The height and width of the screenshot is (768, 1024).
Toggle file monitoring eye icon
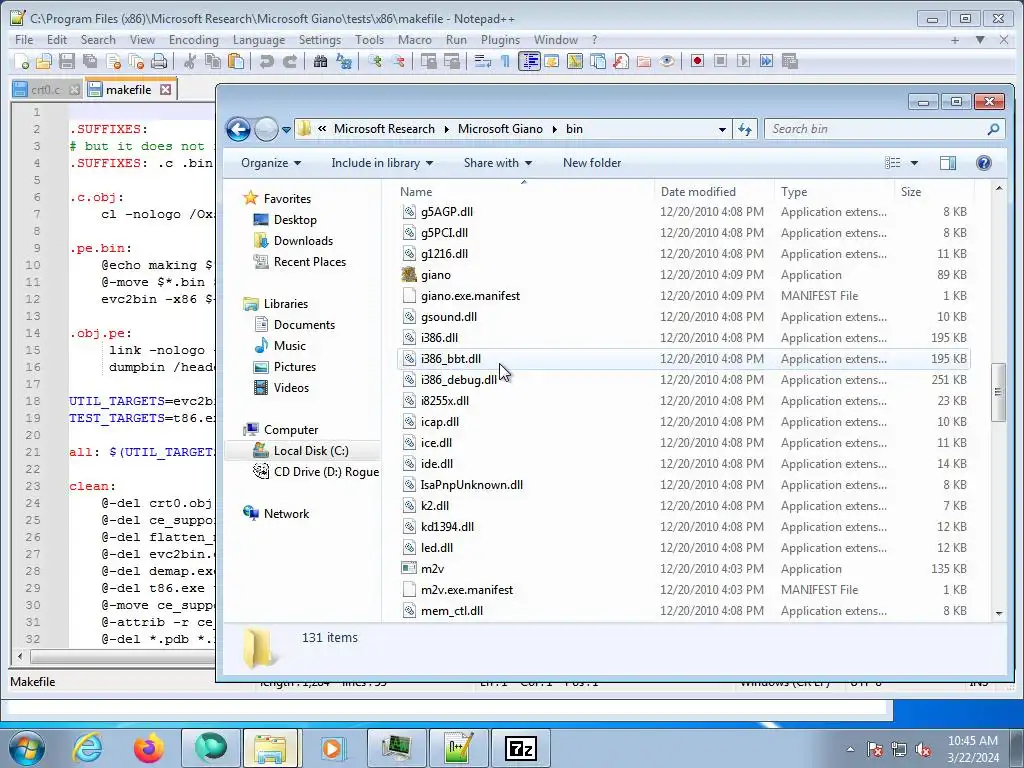point(667,61)
